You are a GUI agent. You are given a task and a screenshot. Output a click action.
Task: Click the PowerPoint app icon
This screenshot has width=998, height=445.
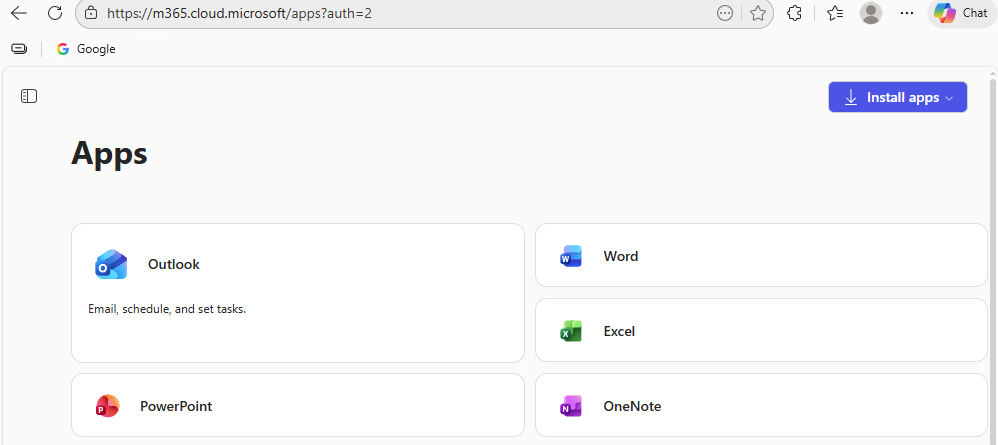coord(107,406)
